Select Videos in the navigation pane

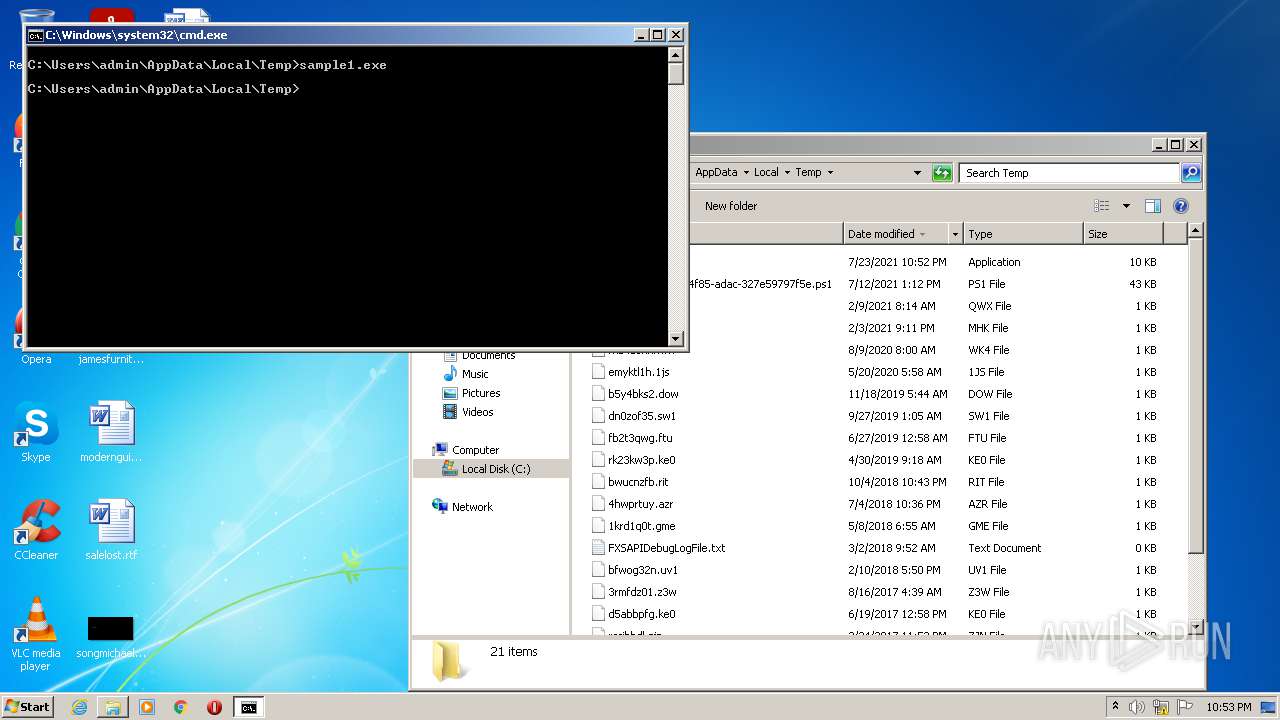[x=477, y=412]
